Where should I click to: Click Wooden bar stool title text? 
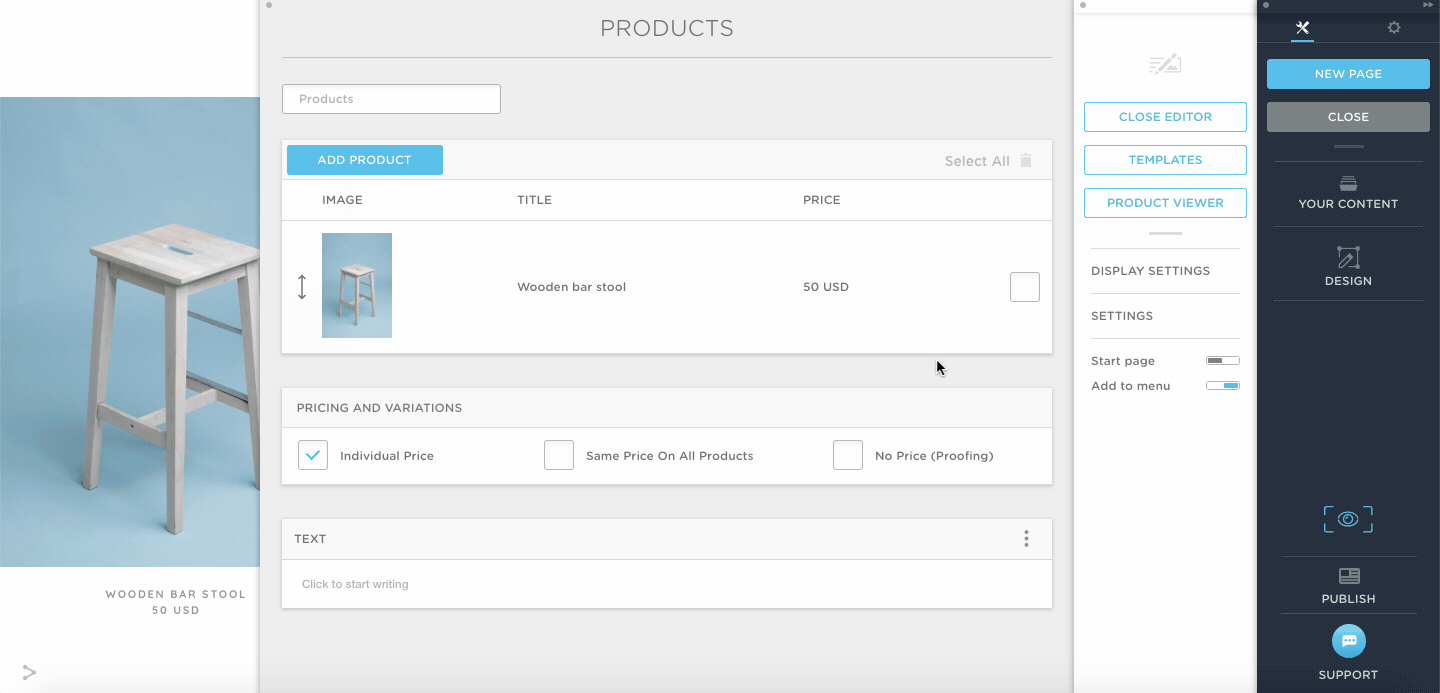[571, 287]
